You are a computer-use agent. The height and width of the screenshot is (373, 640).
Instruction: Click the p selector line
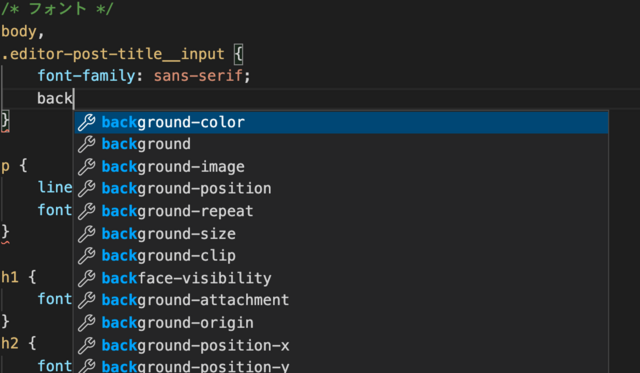14,166
